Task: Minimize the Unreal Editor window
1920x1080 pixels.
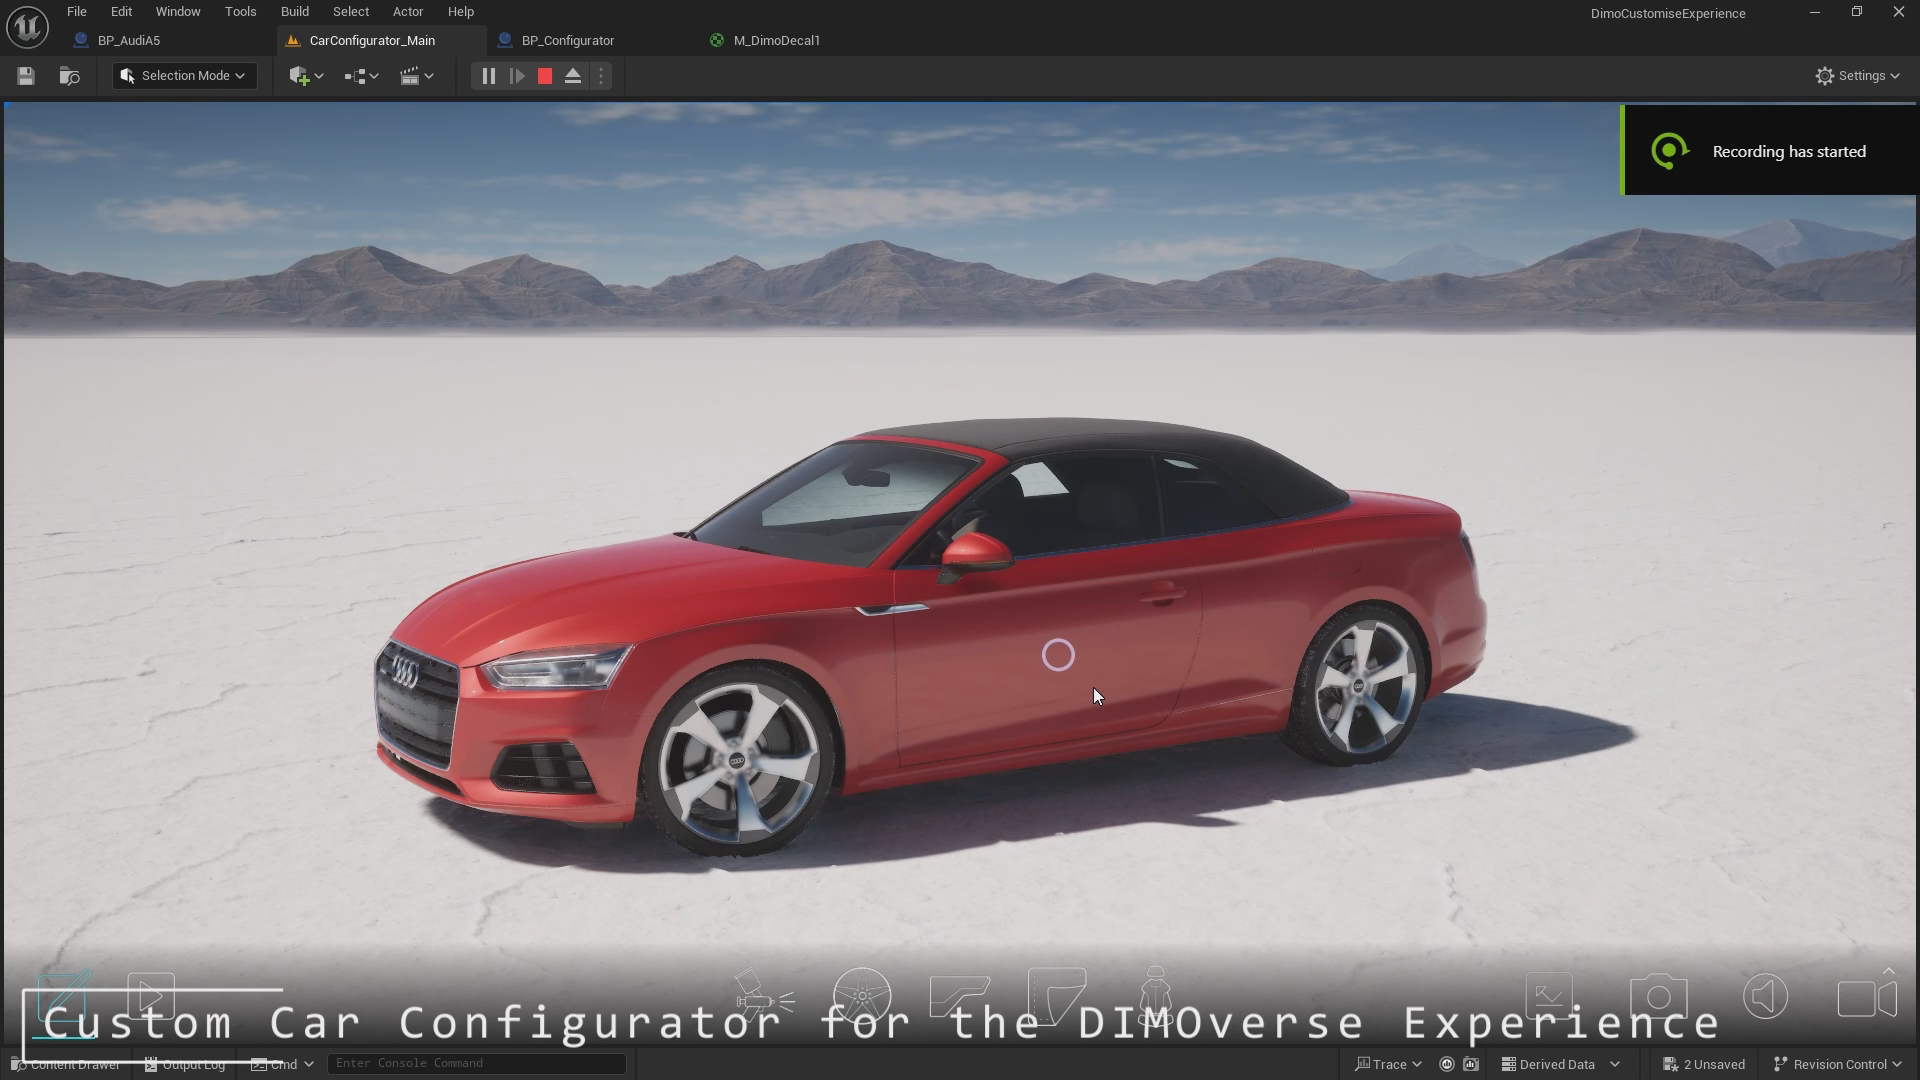Action: coord(1815,12)
